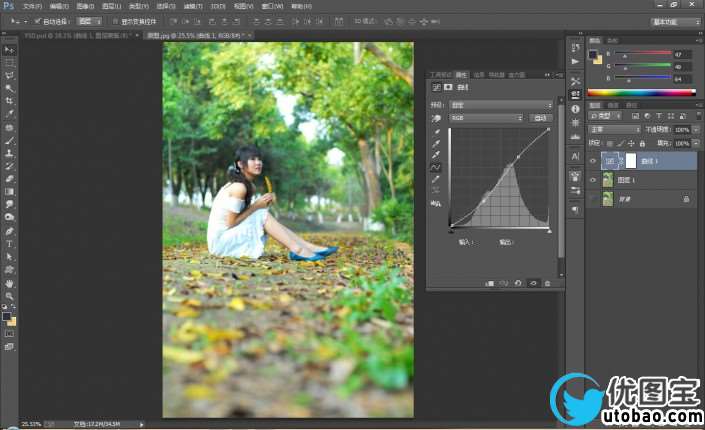
Task: Open the File menu
Action: pyautogui.click(x=32, y=6)
